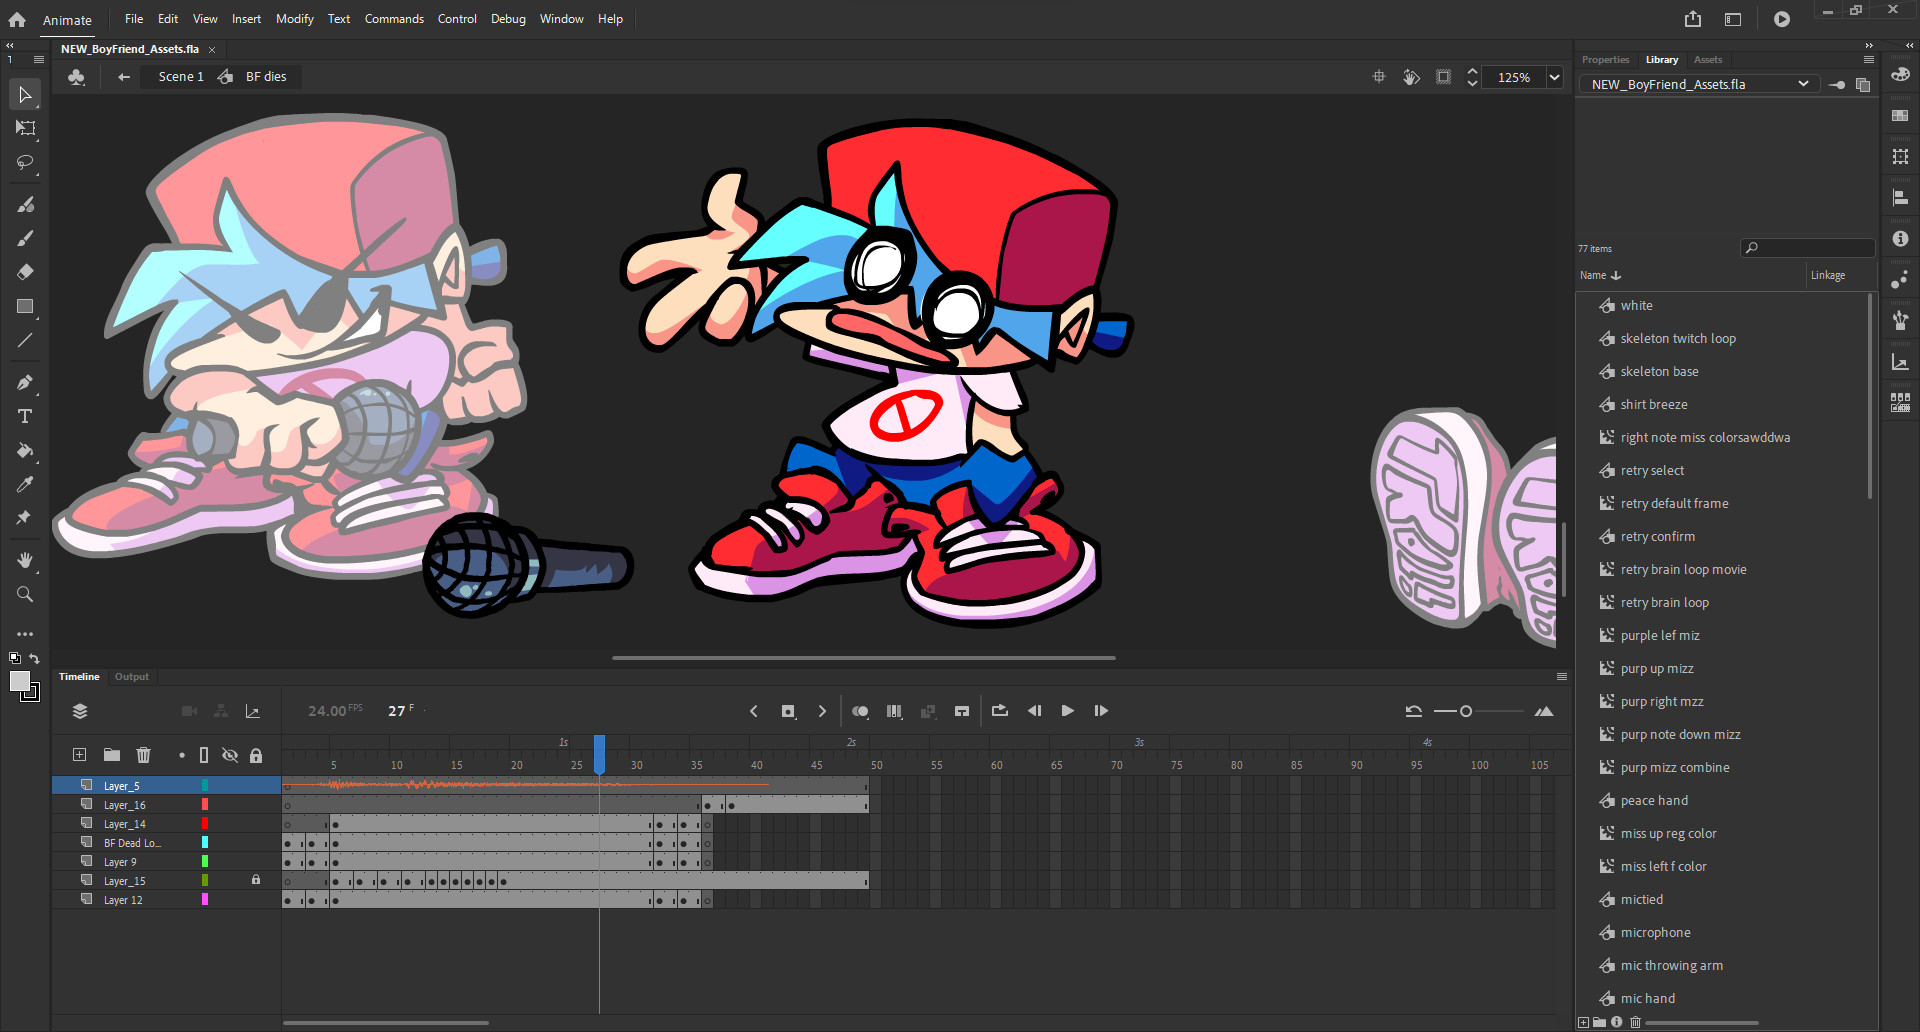
Task: Open the Timeline panel menu
Action: [1560, 676]
